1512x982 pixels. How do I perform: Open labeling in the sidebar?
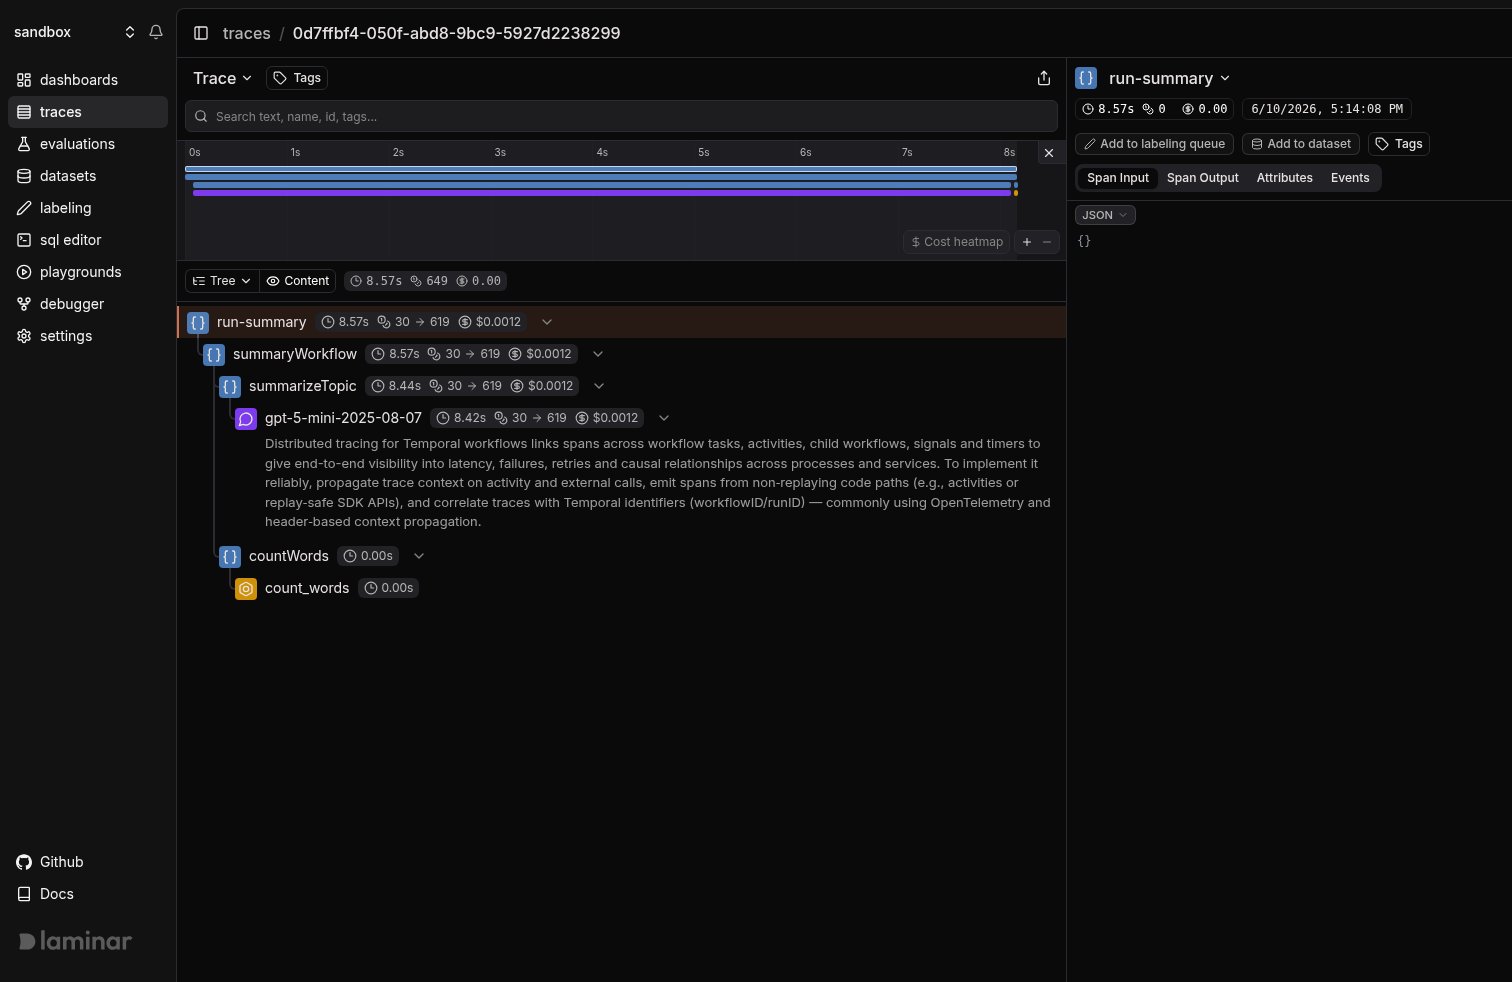pyautogui.click(x=88, y=208)
